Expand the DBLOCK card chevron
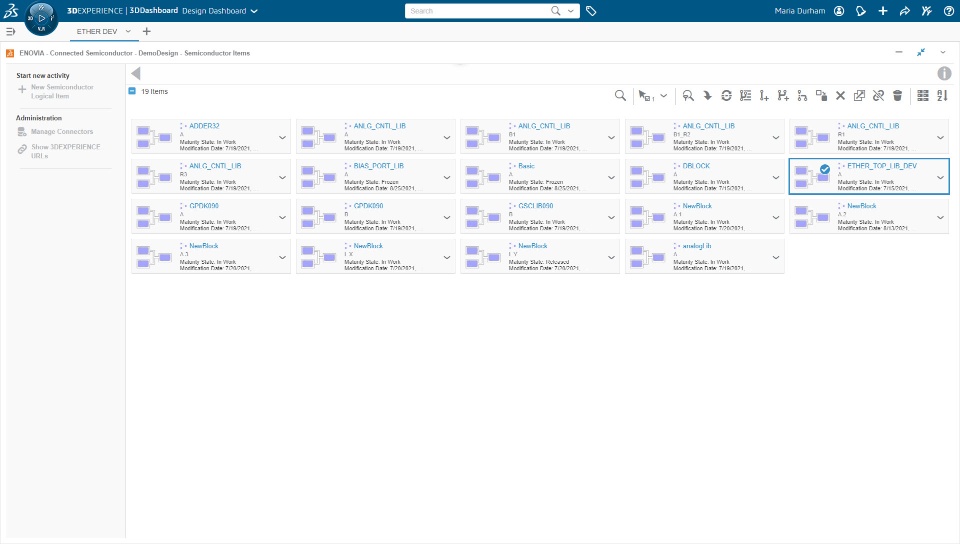Image resolution: width=960 pixels, height=544 pixels. [776, 177]
